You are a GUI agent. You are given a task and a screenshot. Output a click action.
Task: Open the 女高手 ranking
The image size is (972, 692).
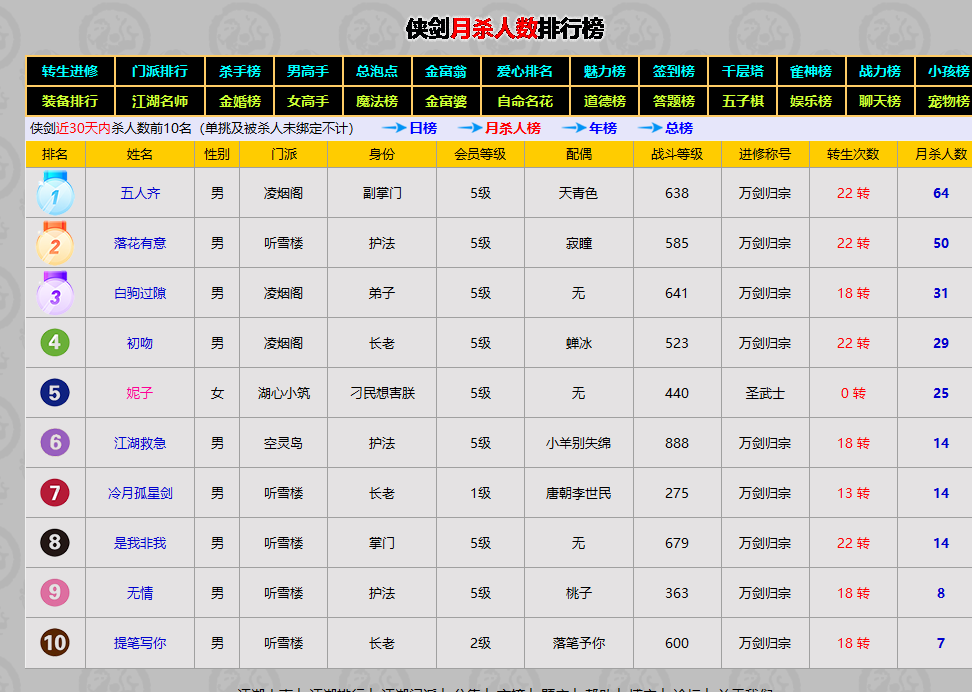[308, 101]
